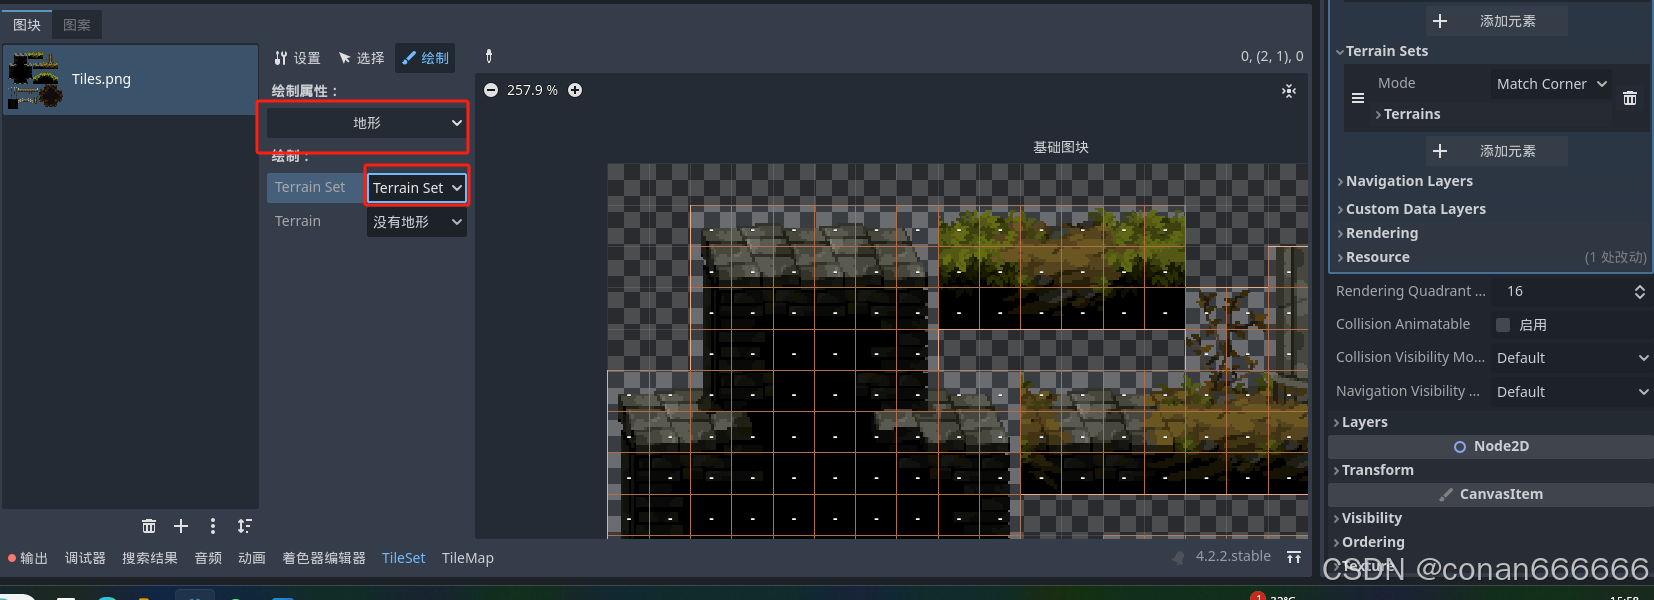The width and height of the screenshot is (1654, 600).
Task: Open the TileMap bottom panel
Action: [x=468, y=558]
